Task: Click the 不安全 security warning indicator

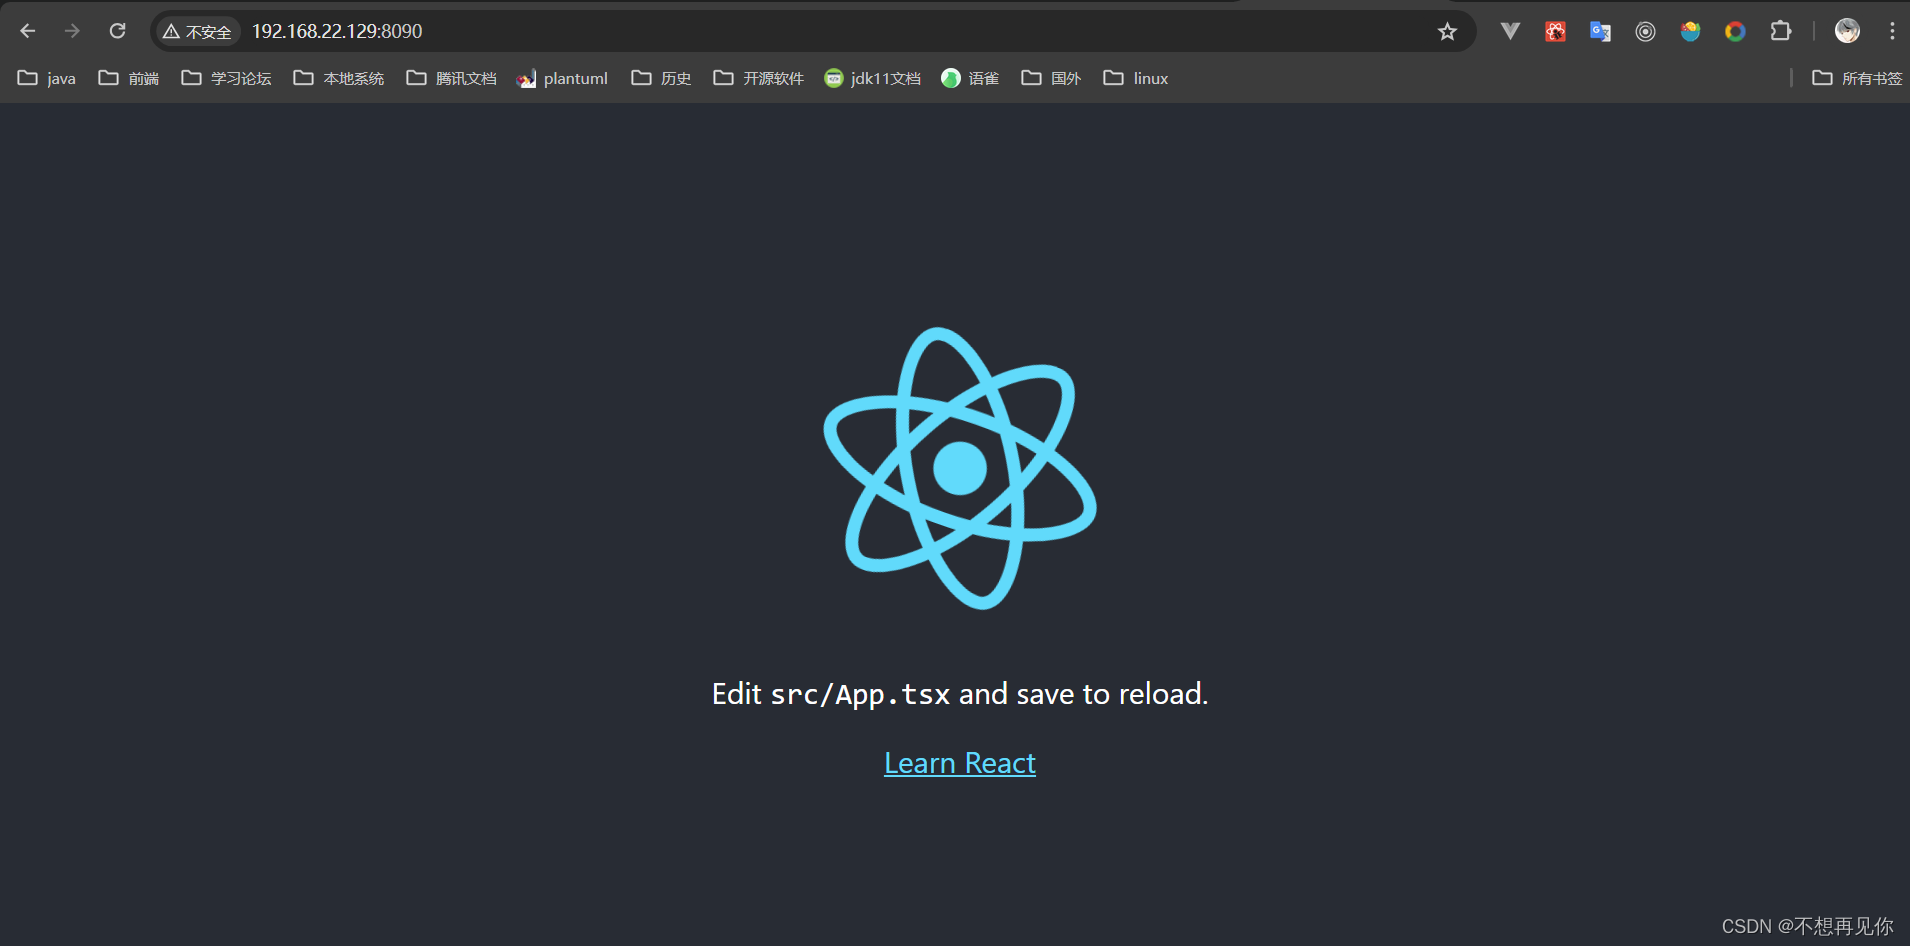Action: [x=197, y=31]
